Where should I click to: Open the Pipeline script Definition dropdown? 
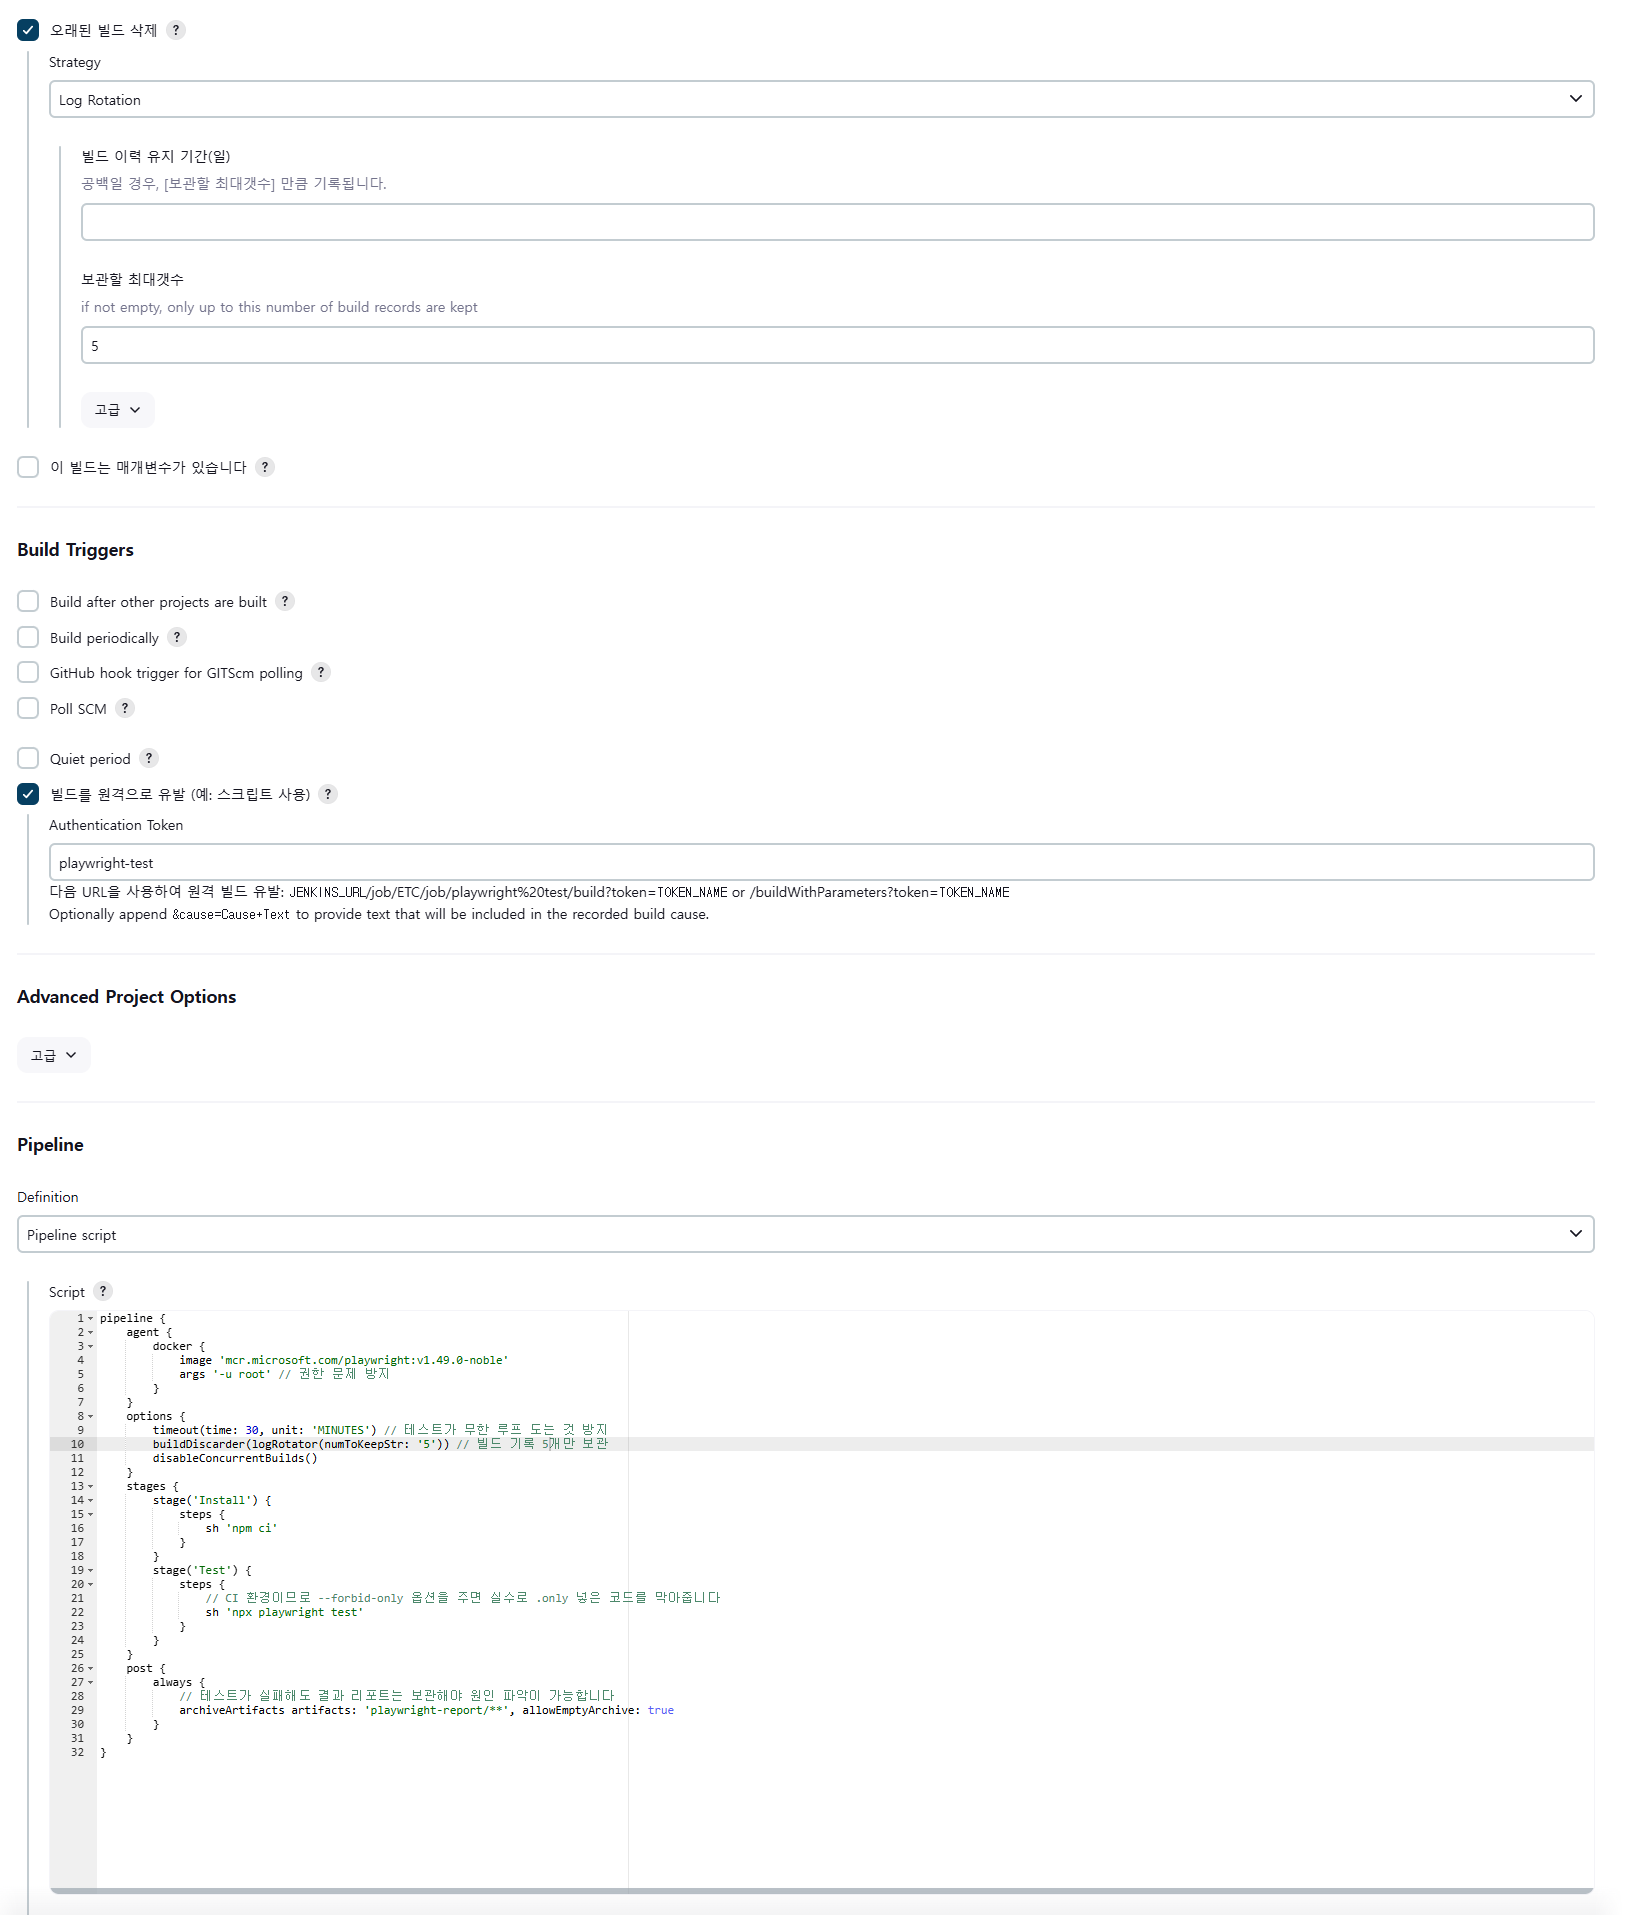pos(806,1234)
